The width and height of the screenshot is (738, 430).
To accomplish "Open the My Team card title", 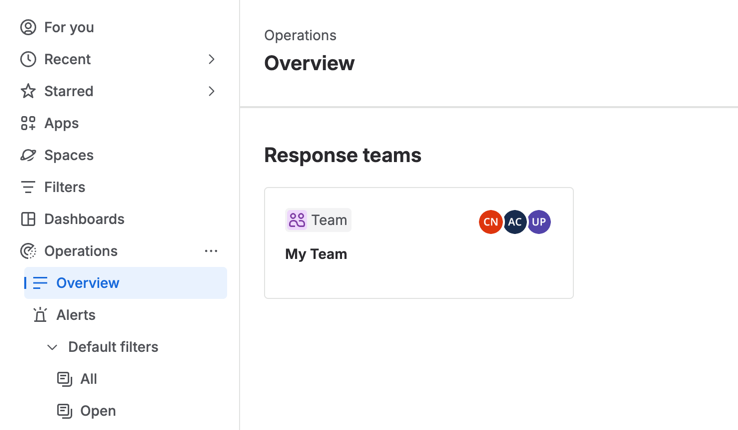I will 316,254.
